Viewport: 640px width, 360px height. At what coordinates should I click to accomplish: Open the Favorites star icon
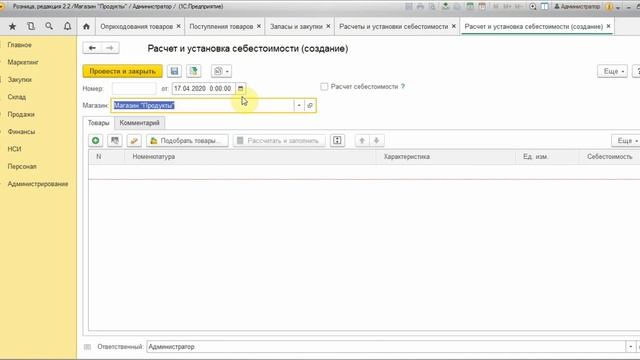[x=12, y=27]
